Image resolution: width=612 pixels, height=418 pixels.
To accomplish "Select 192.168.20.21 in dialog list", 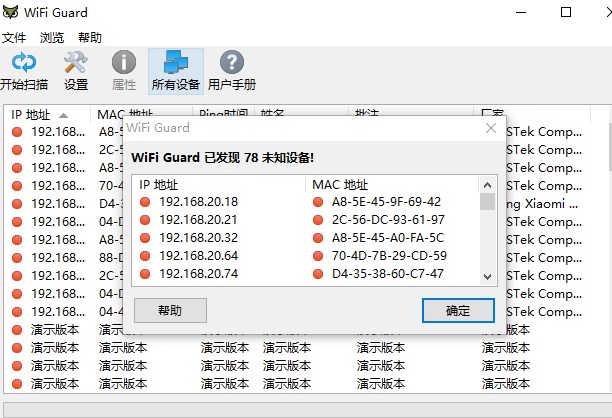I will (x=198, y=220).
